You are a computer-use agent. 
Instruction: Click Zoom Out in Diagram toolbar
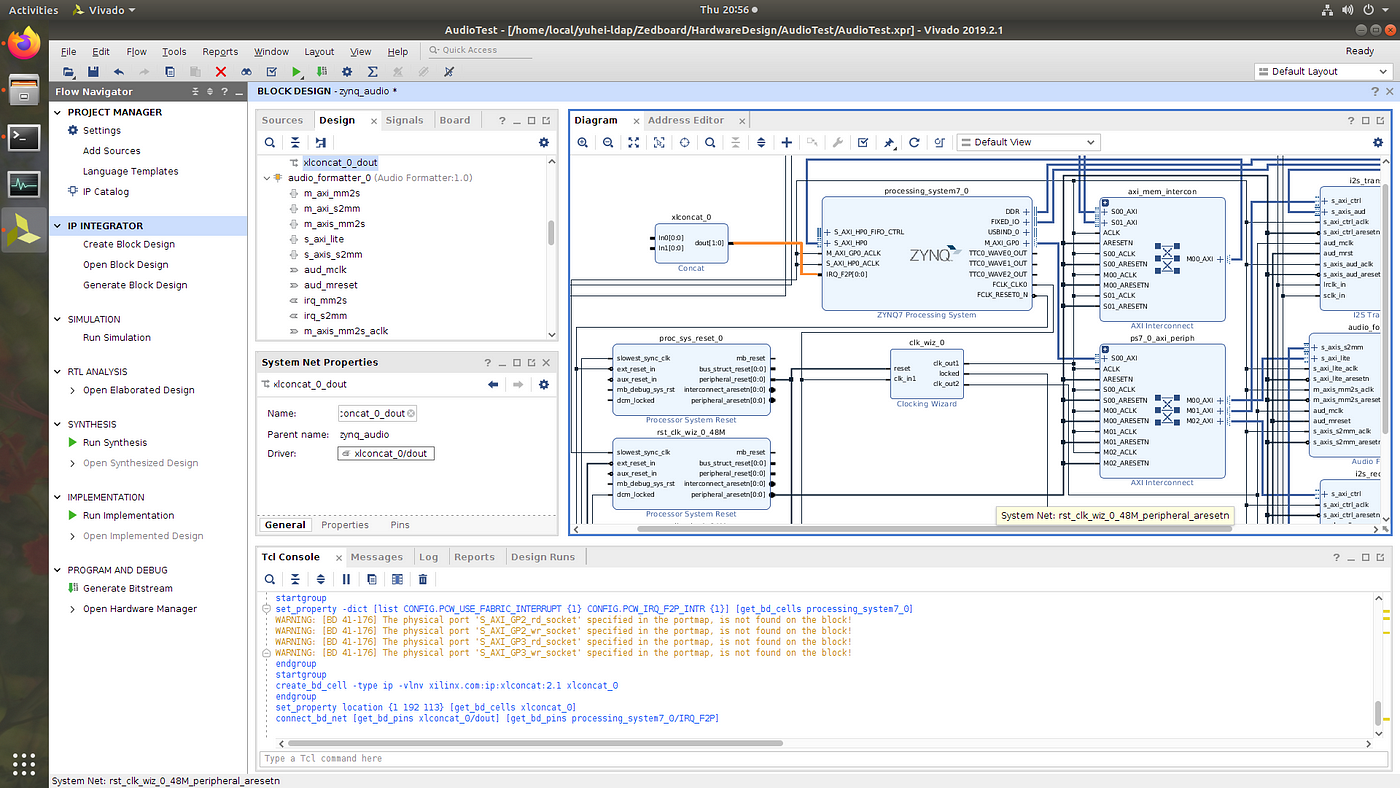[x=608, y=142]
